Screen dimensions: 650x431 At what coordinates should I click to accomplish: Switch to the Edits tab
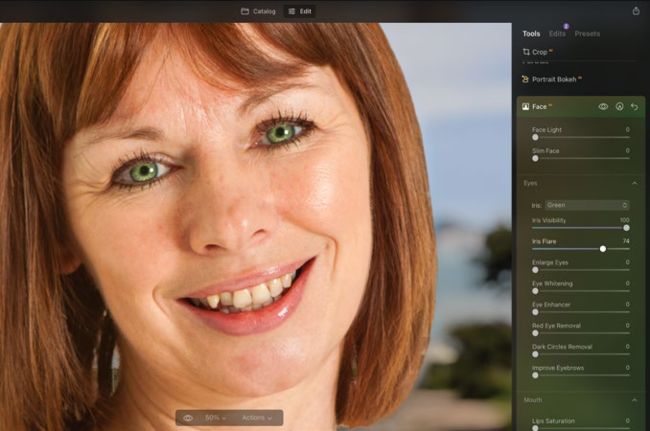(557, 33)
